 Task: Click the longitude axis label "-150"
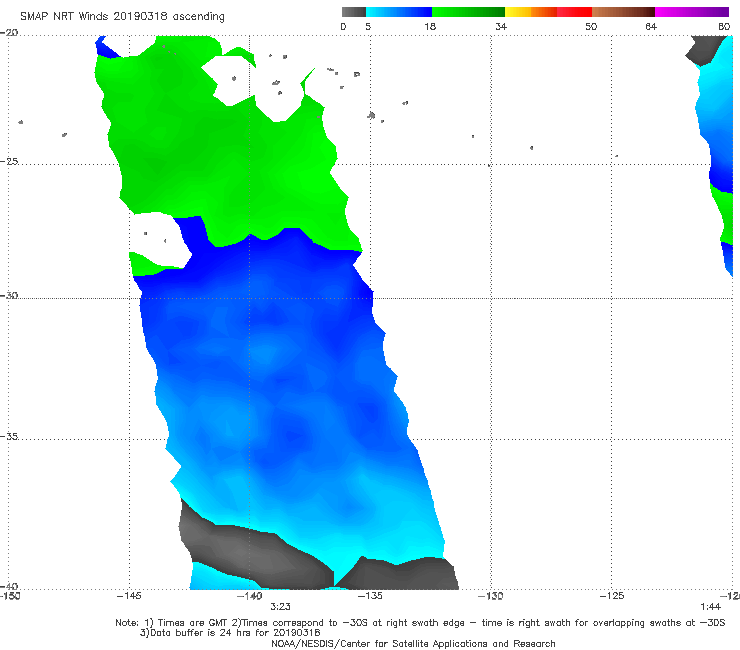[x=10, y=596]
